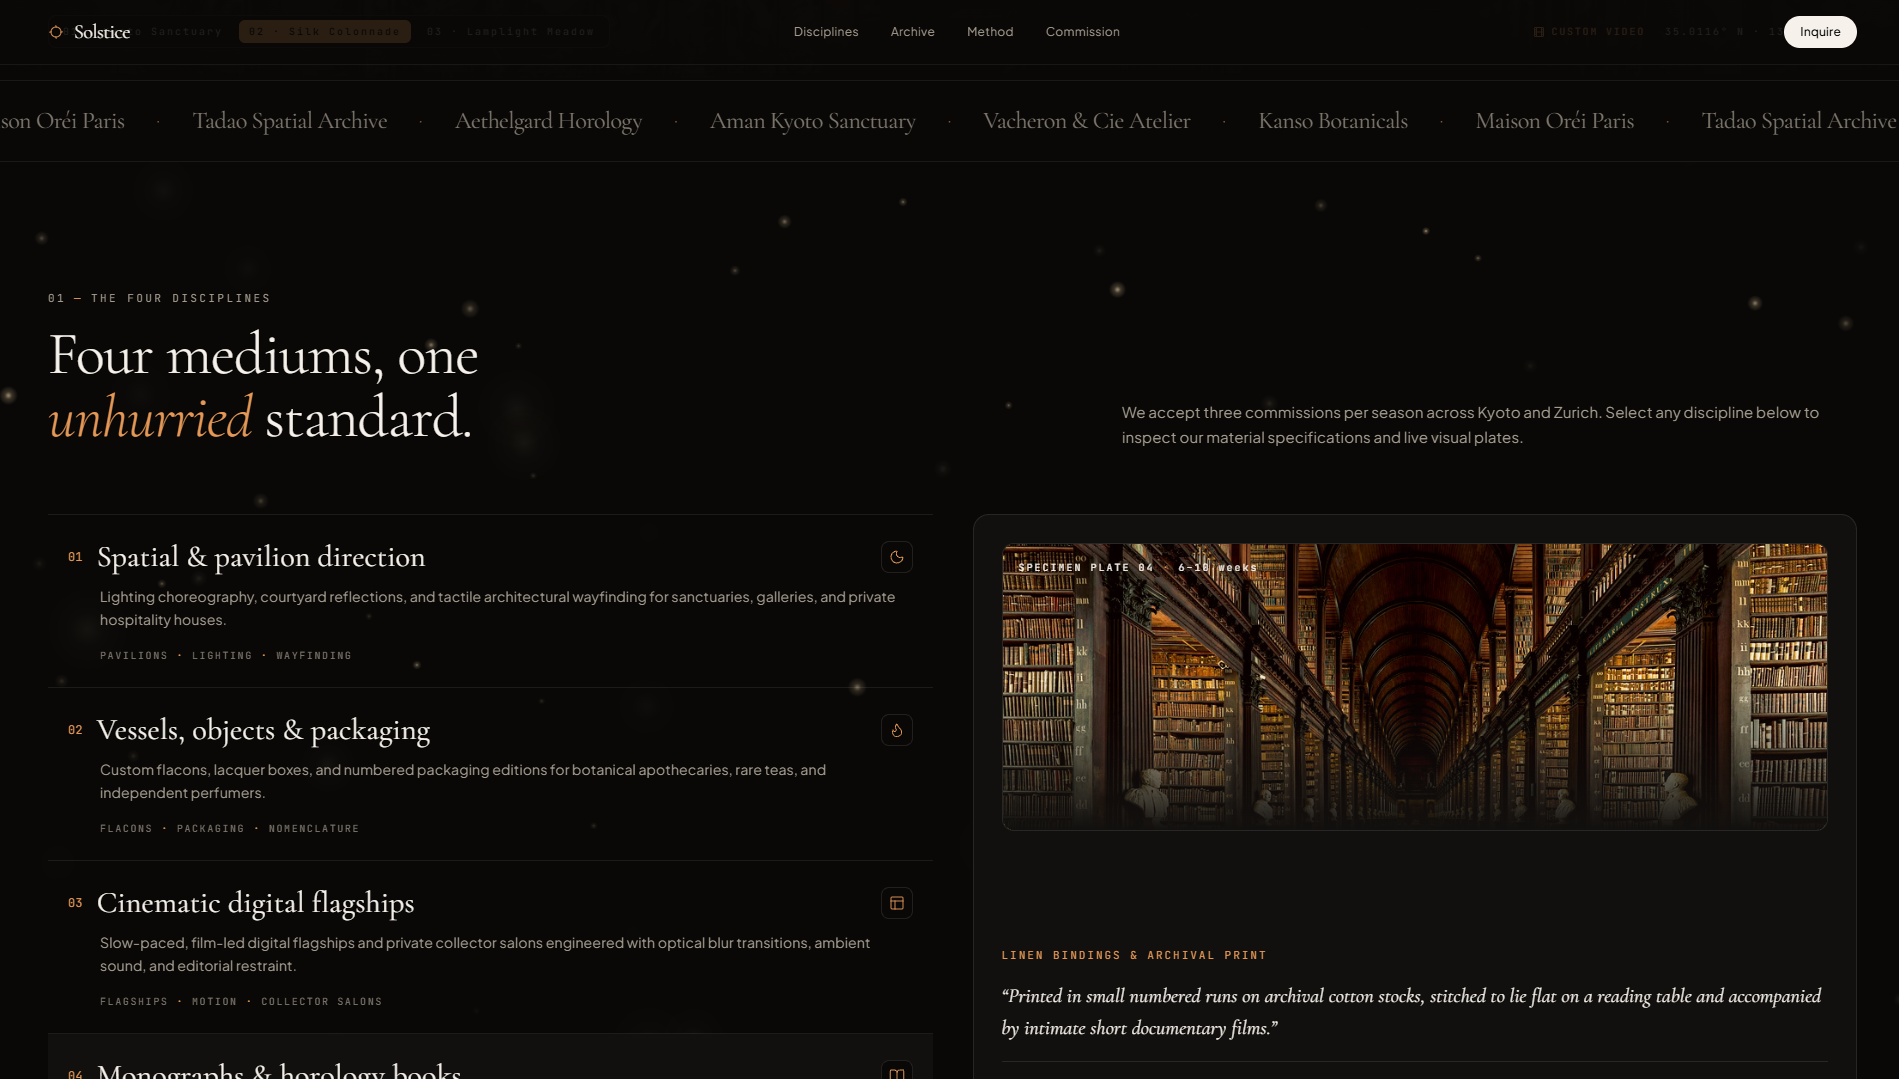This screenshot has height=1079, width=1899.
Task: Click the layout icon on Cinematic digital flagships
Action: tap(897, 903)
